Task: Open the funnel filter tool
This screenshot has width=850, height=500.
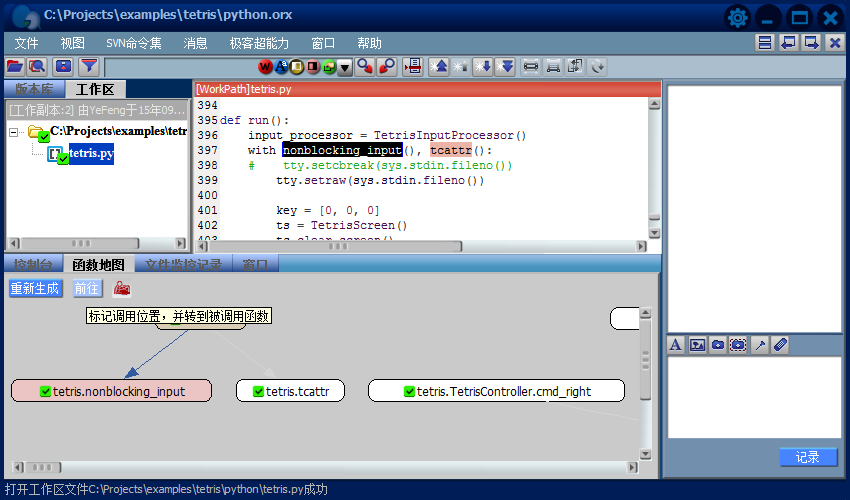Action: 89,67
